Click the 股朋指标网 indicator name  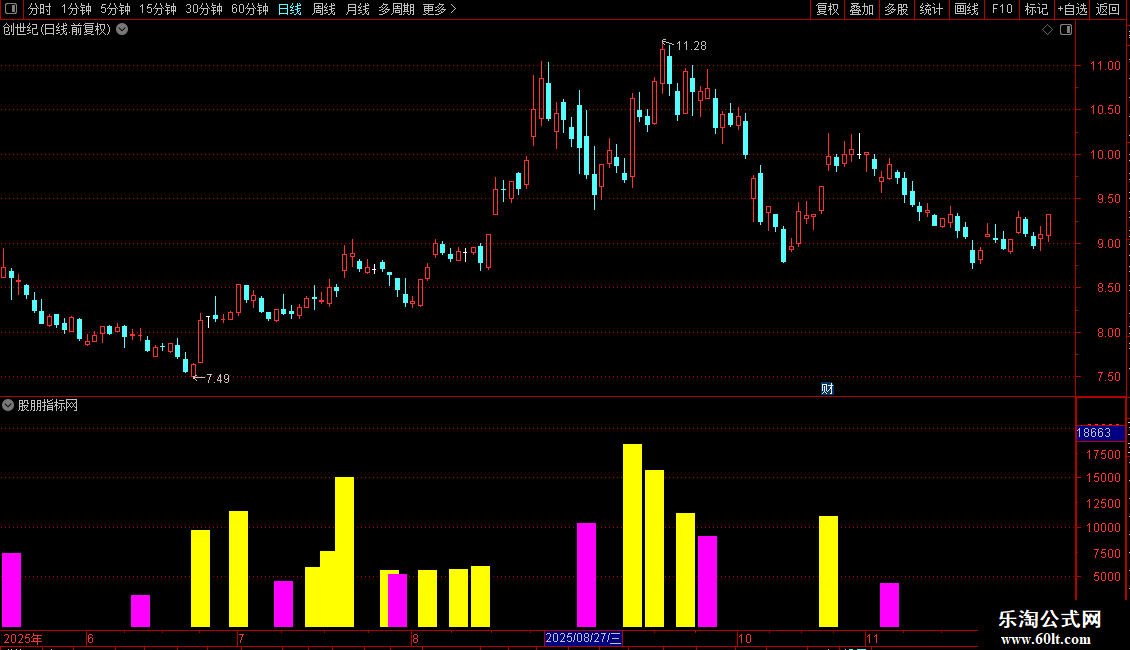48,406
